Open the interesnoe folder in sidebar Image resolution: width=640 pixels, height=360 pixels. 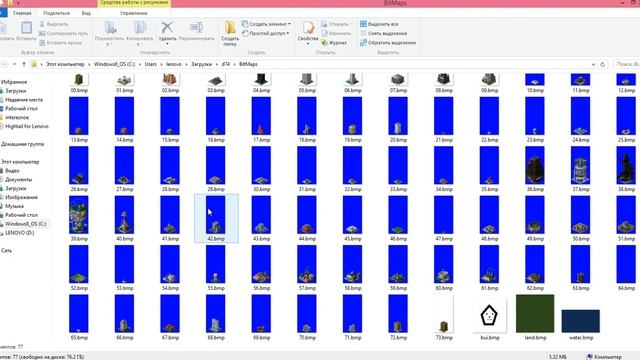pyautogui.click(x=17, y=118)
